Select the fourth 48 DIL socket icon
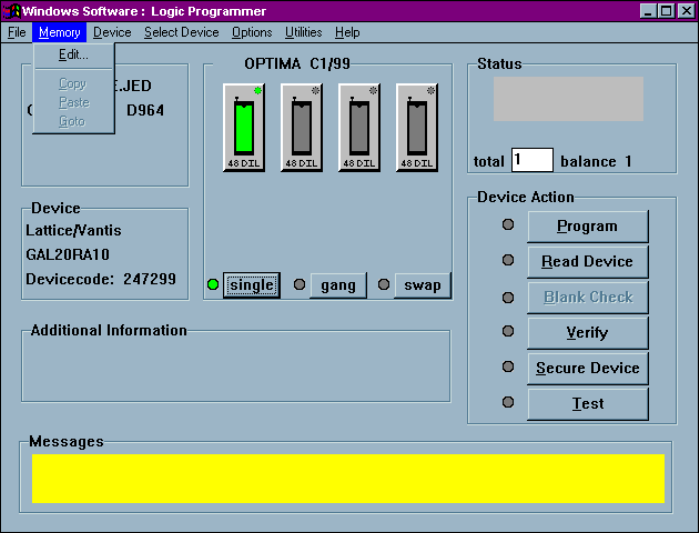 click(417, 127)
